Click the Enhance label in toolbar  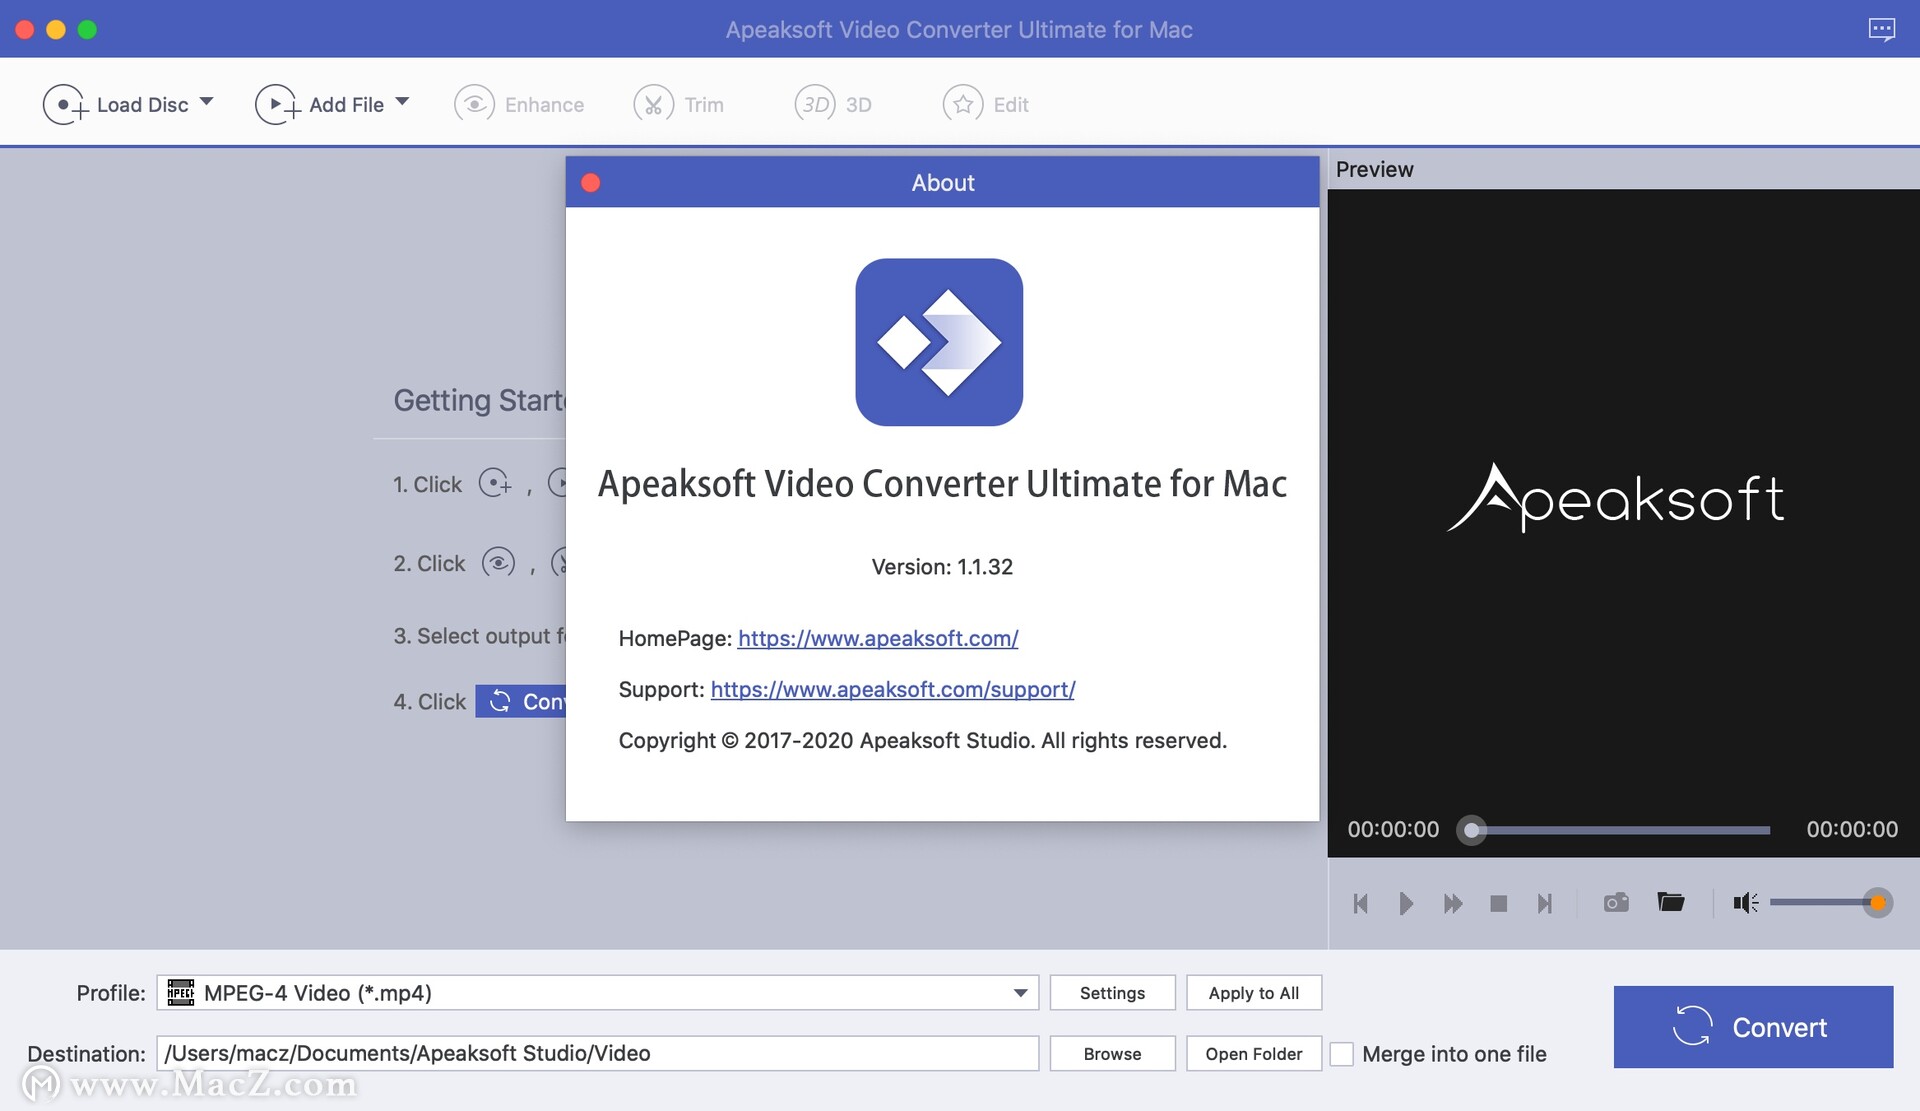544,105
